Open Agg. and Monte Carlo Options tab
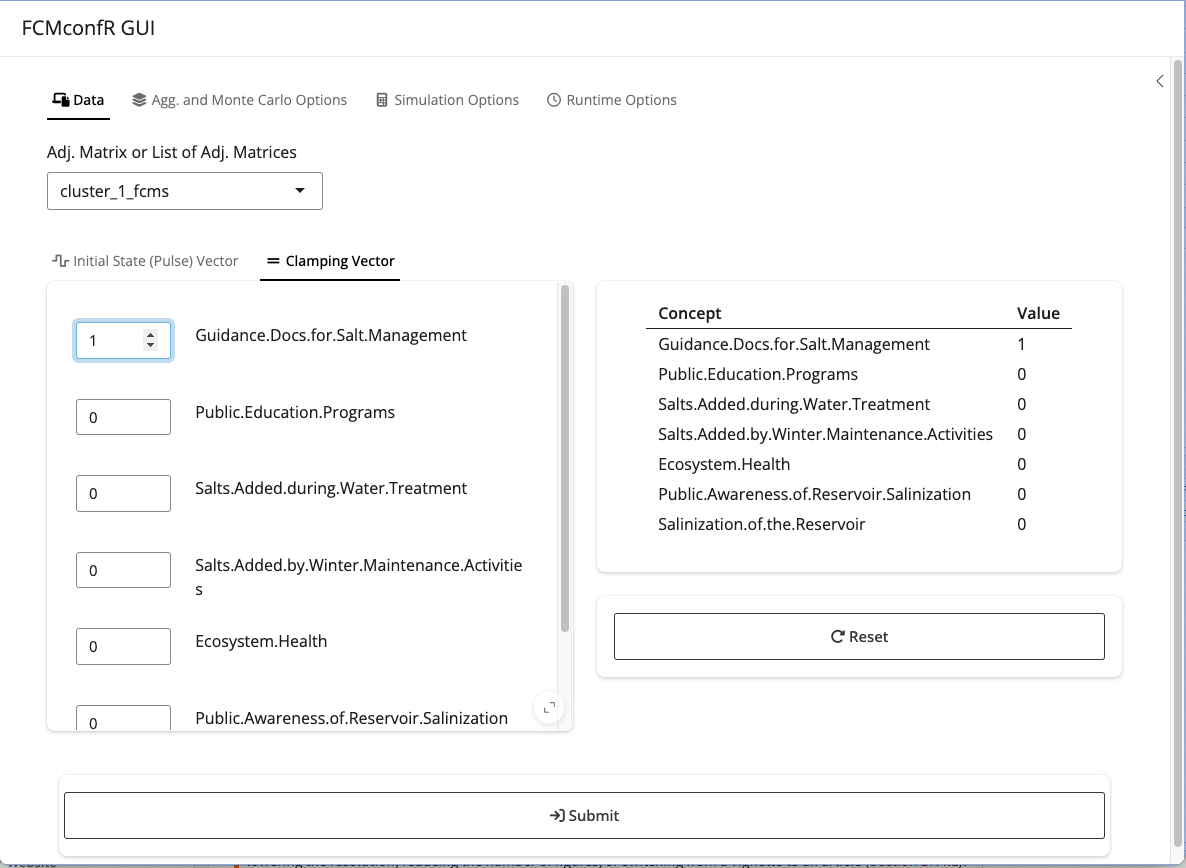Screen dimensions: 1186x868 [239, 100]
